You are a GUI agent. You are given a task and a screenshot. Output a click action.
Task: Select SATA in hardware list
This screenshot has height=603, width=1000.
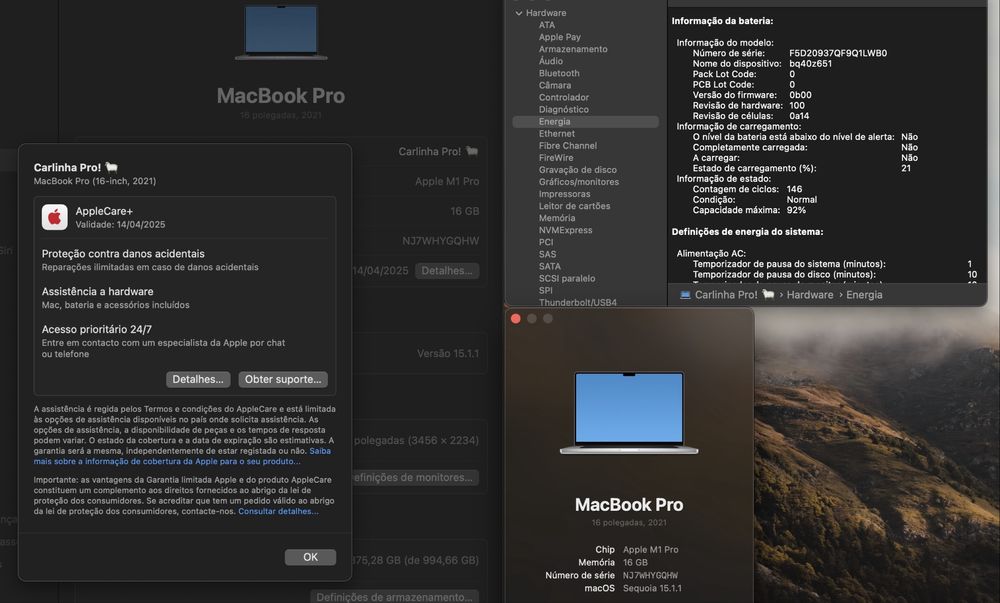(x=550, y=267)
